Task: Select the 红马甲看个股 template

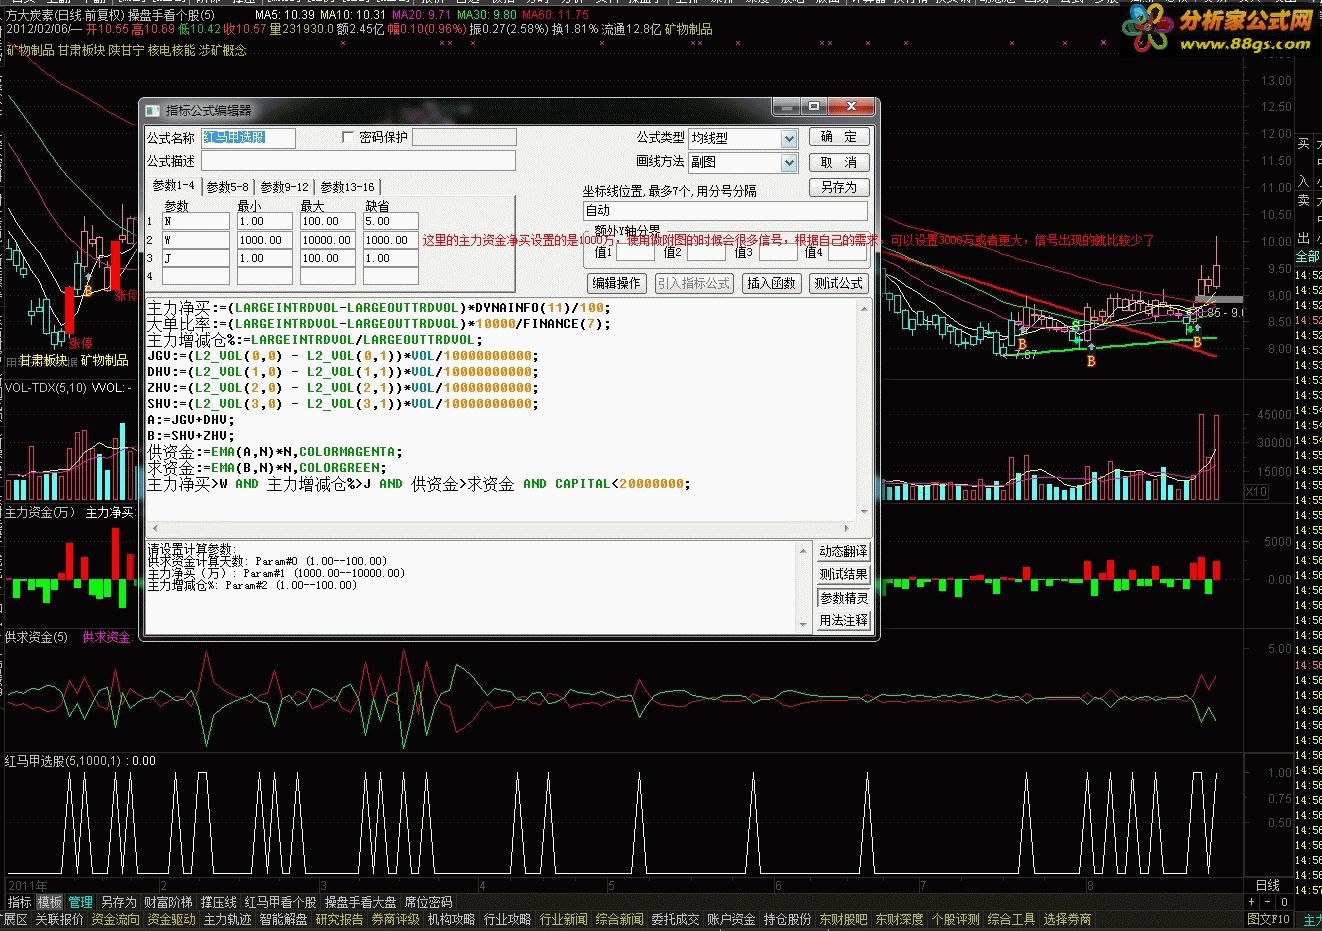Action: pos(280,902)
